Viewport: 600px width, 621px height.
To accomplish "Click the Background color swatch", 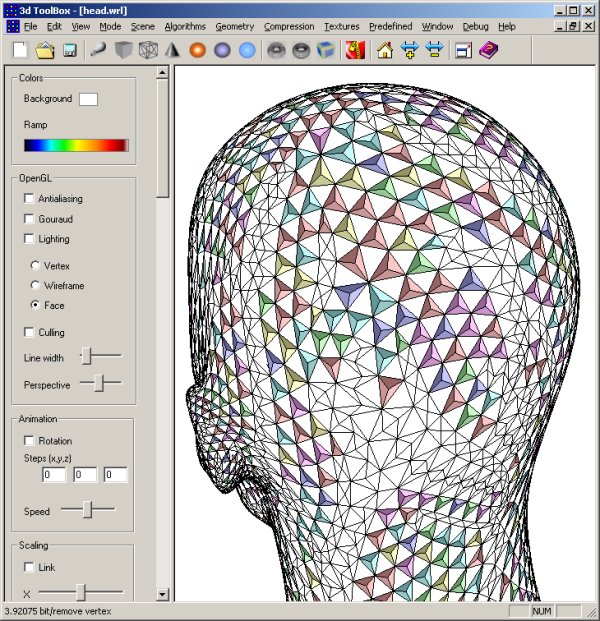I will tap(88, 99).
